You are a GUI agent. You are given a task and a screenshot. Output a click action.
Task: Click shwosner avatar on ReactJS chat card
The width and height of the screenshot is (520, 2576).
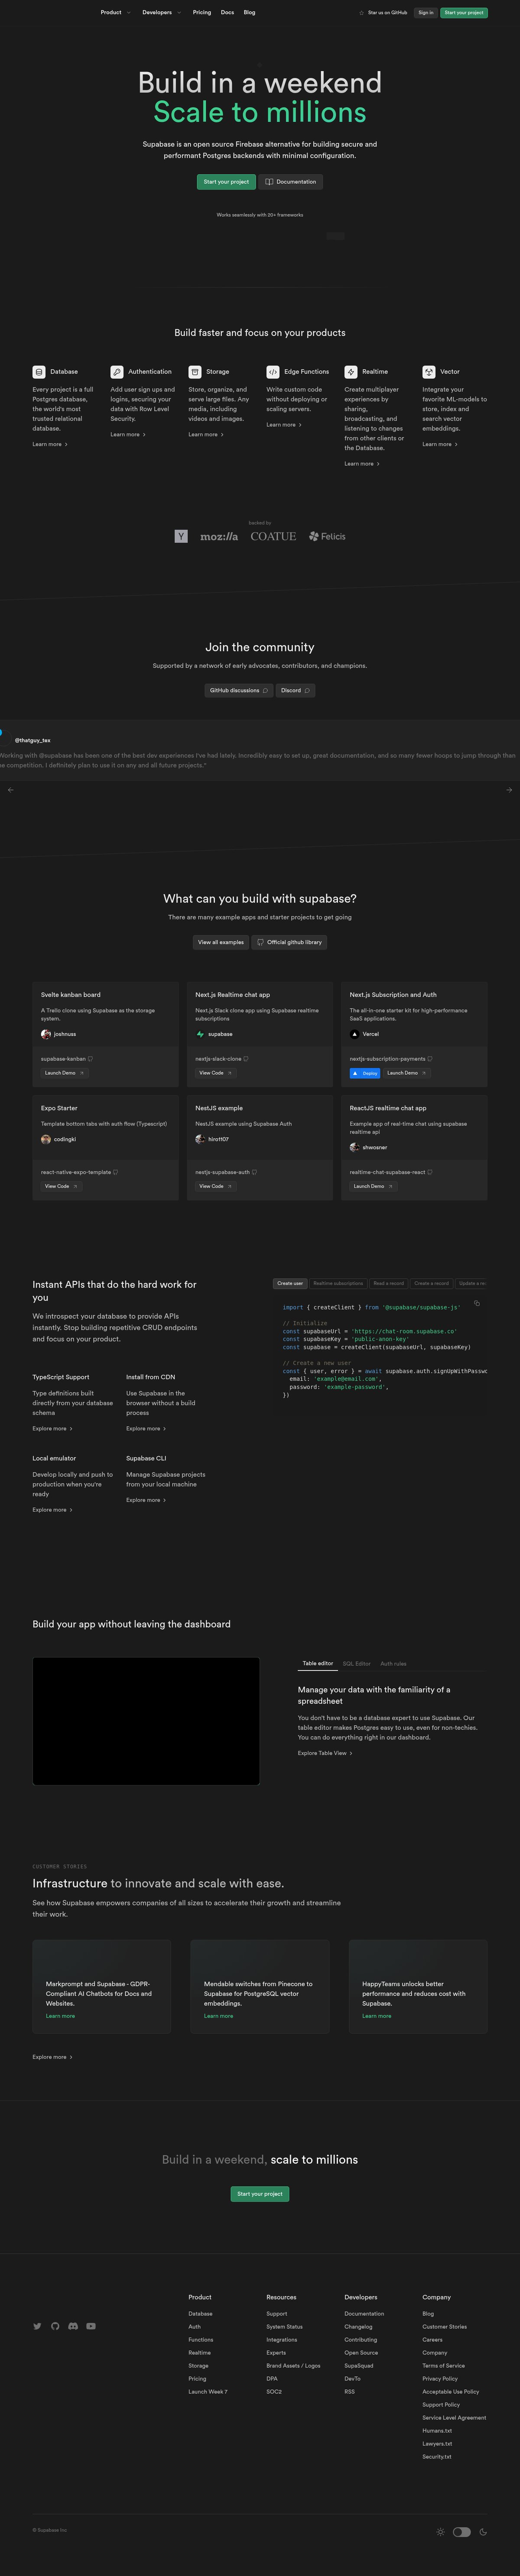tap(355, 1147)
